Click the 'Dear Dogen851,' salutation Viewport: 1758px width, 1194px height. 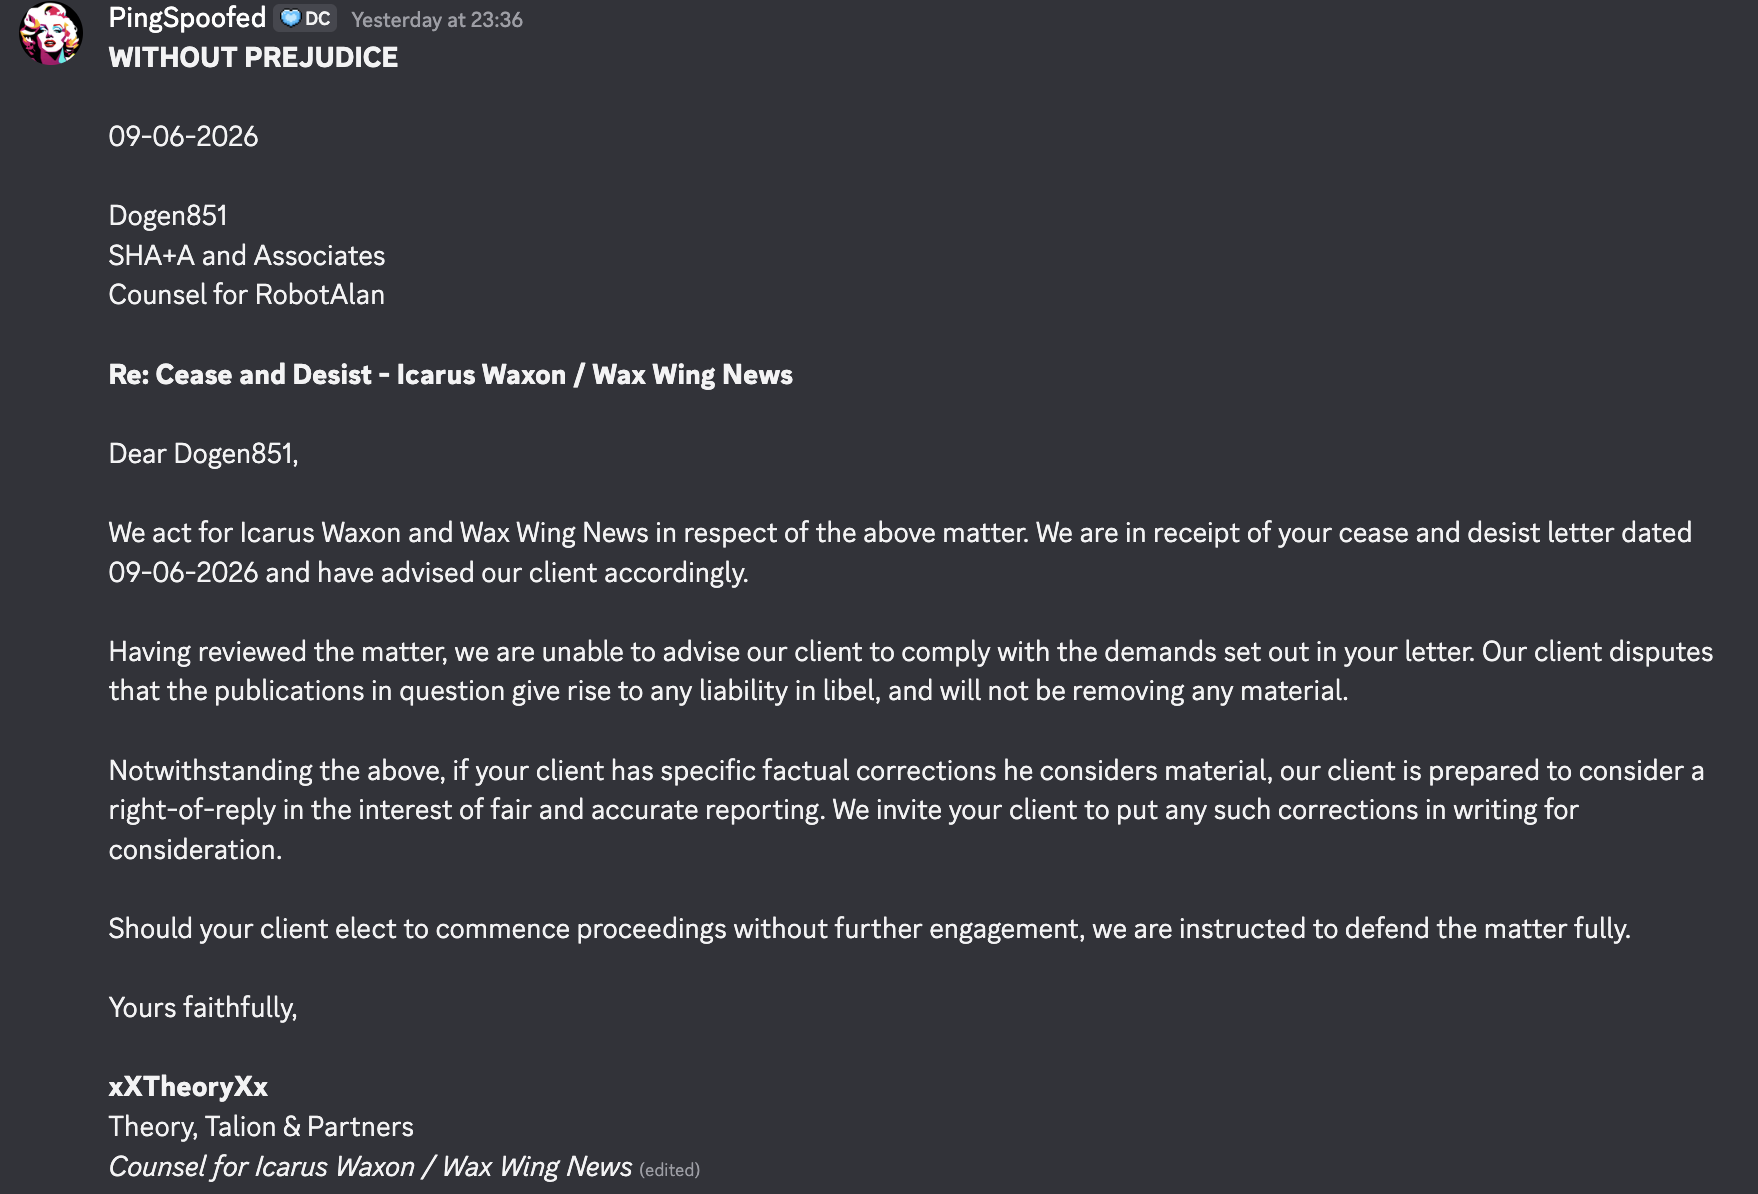point(203,454)
